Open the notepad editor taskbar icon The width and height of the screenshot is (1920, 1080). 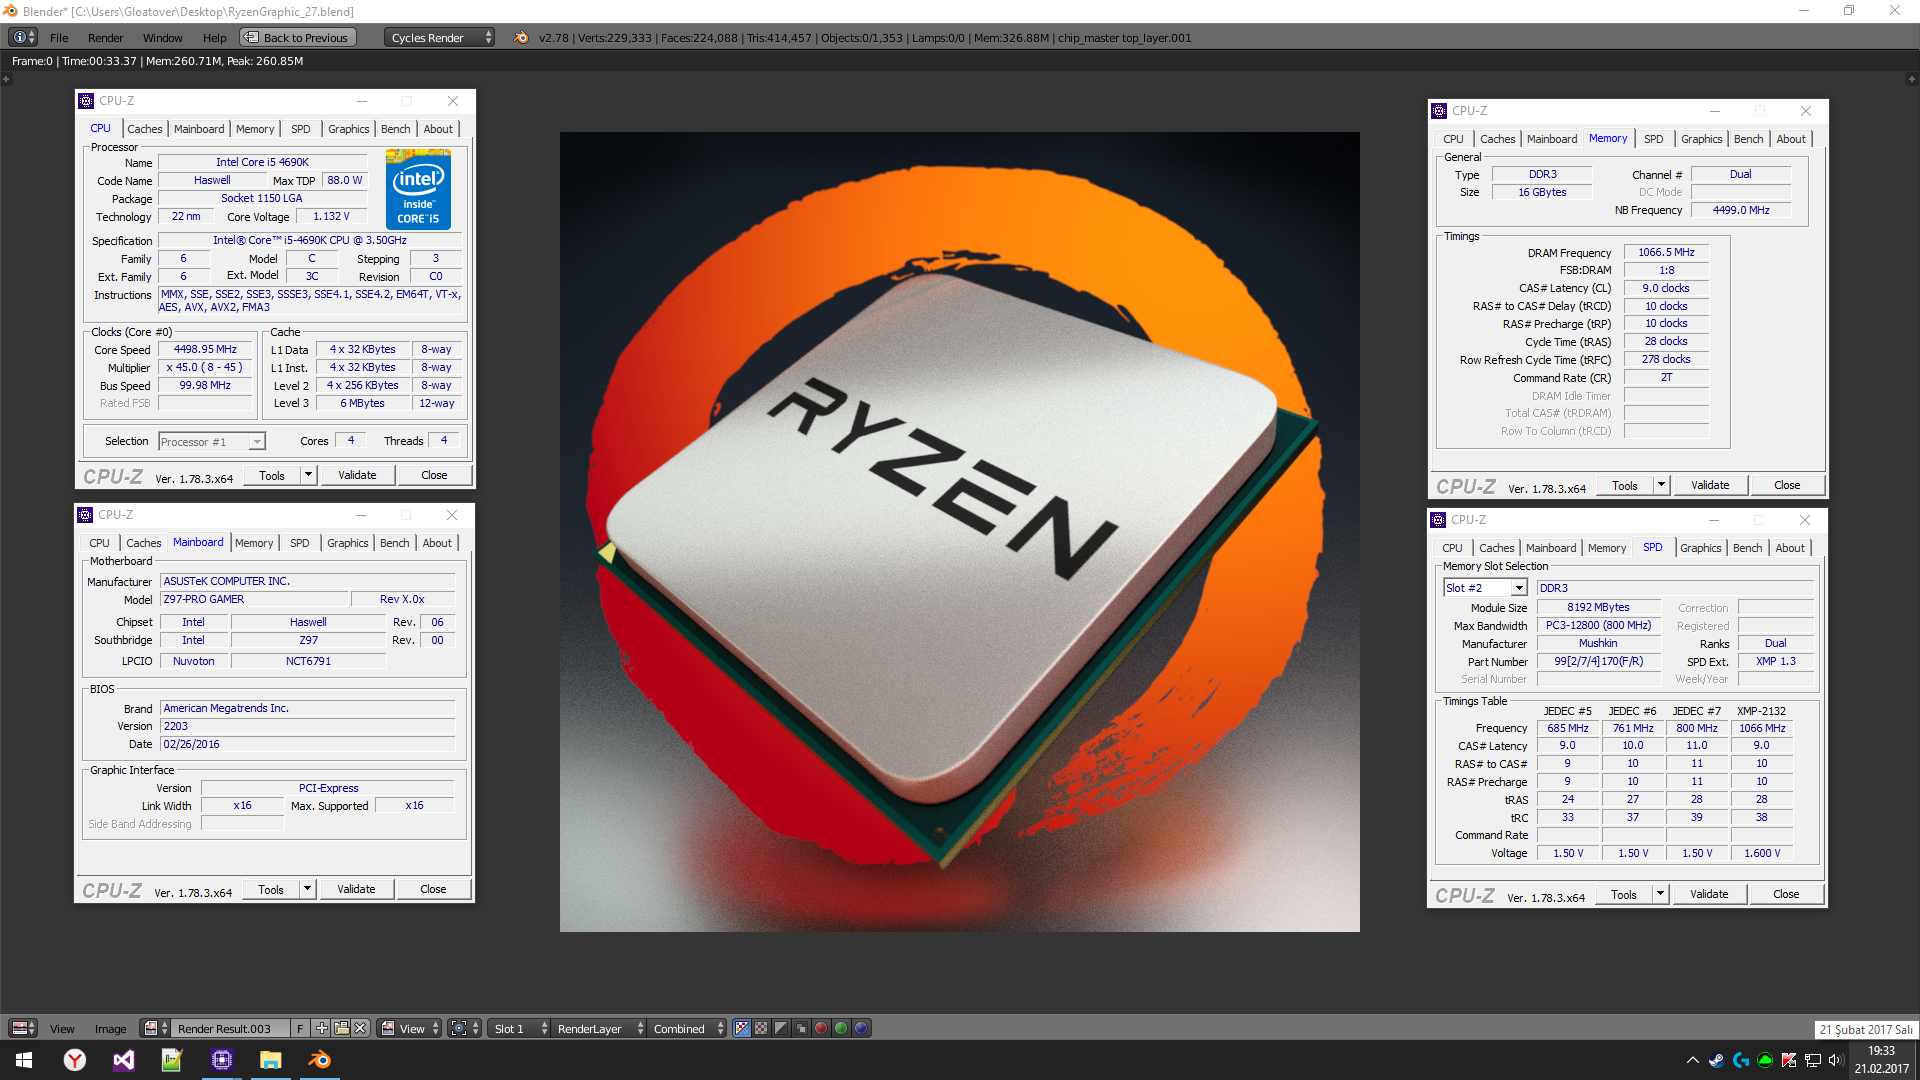[x=172, y=1060]
